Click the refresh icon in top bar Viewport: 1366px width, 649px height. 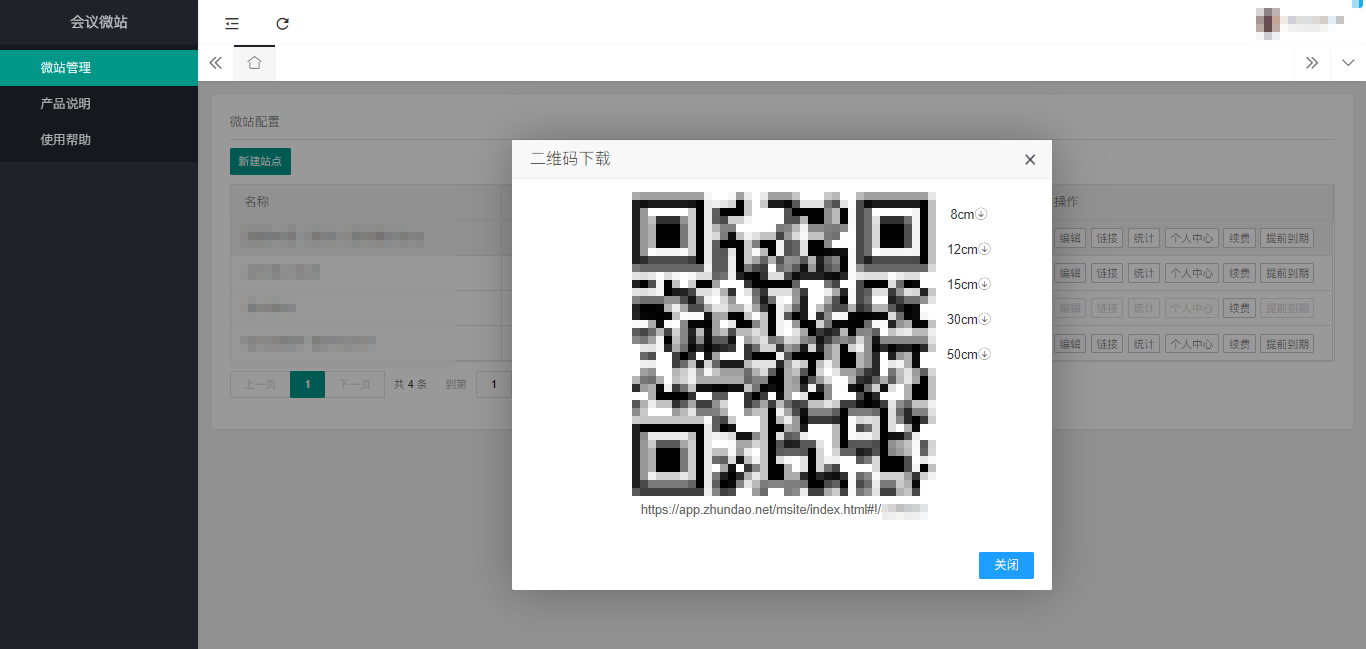pyautogui.click(x=283, y=23)
